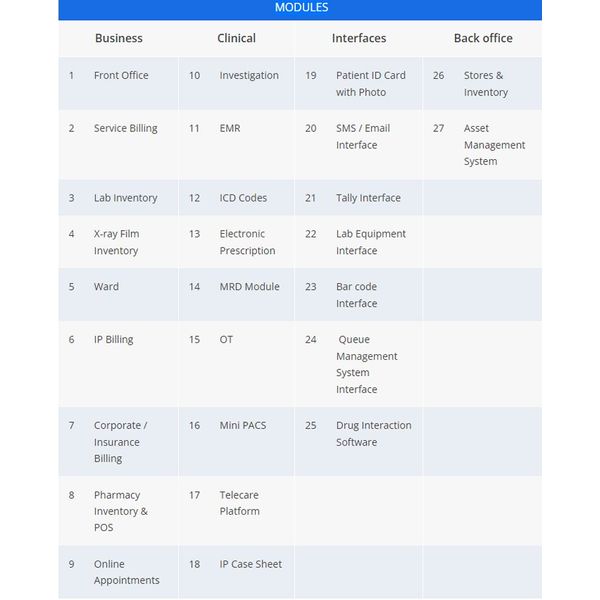Select the Clinical column heading
Viewport: 600px width, 600px height.
pyautogui.click(x=236, y=38)
